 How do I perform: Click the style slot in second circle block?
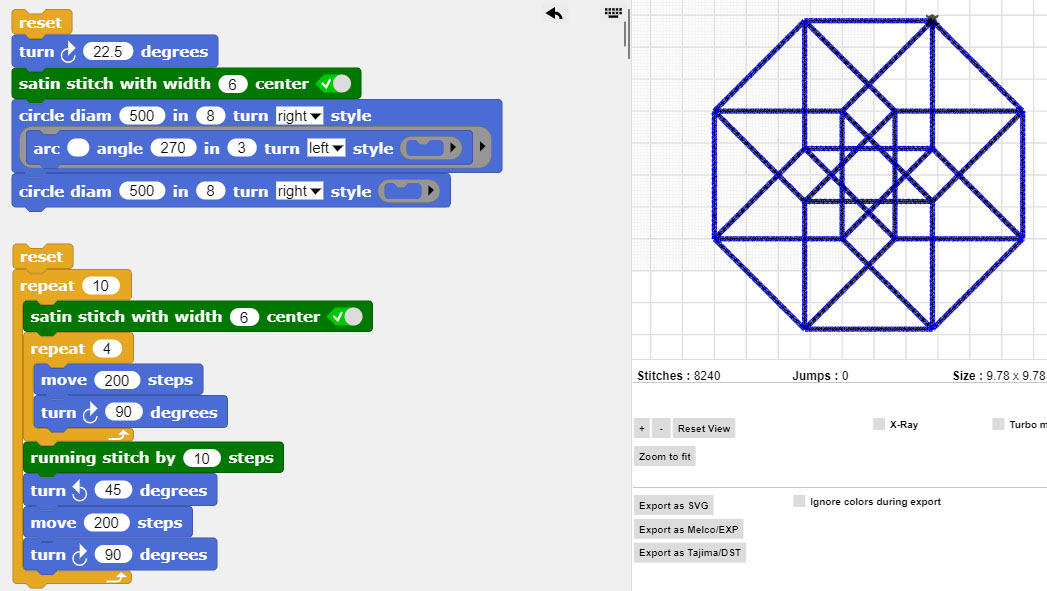tap(403, 191)
